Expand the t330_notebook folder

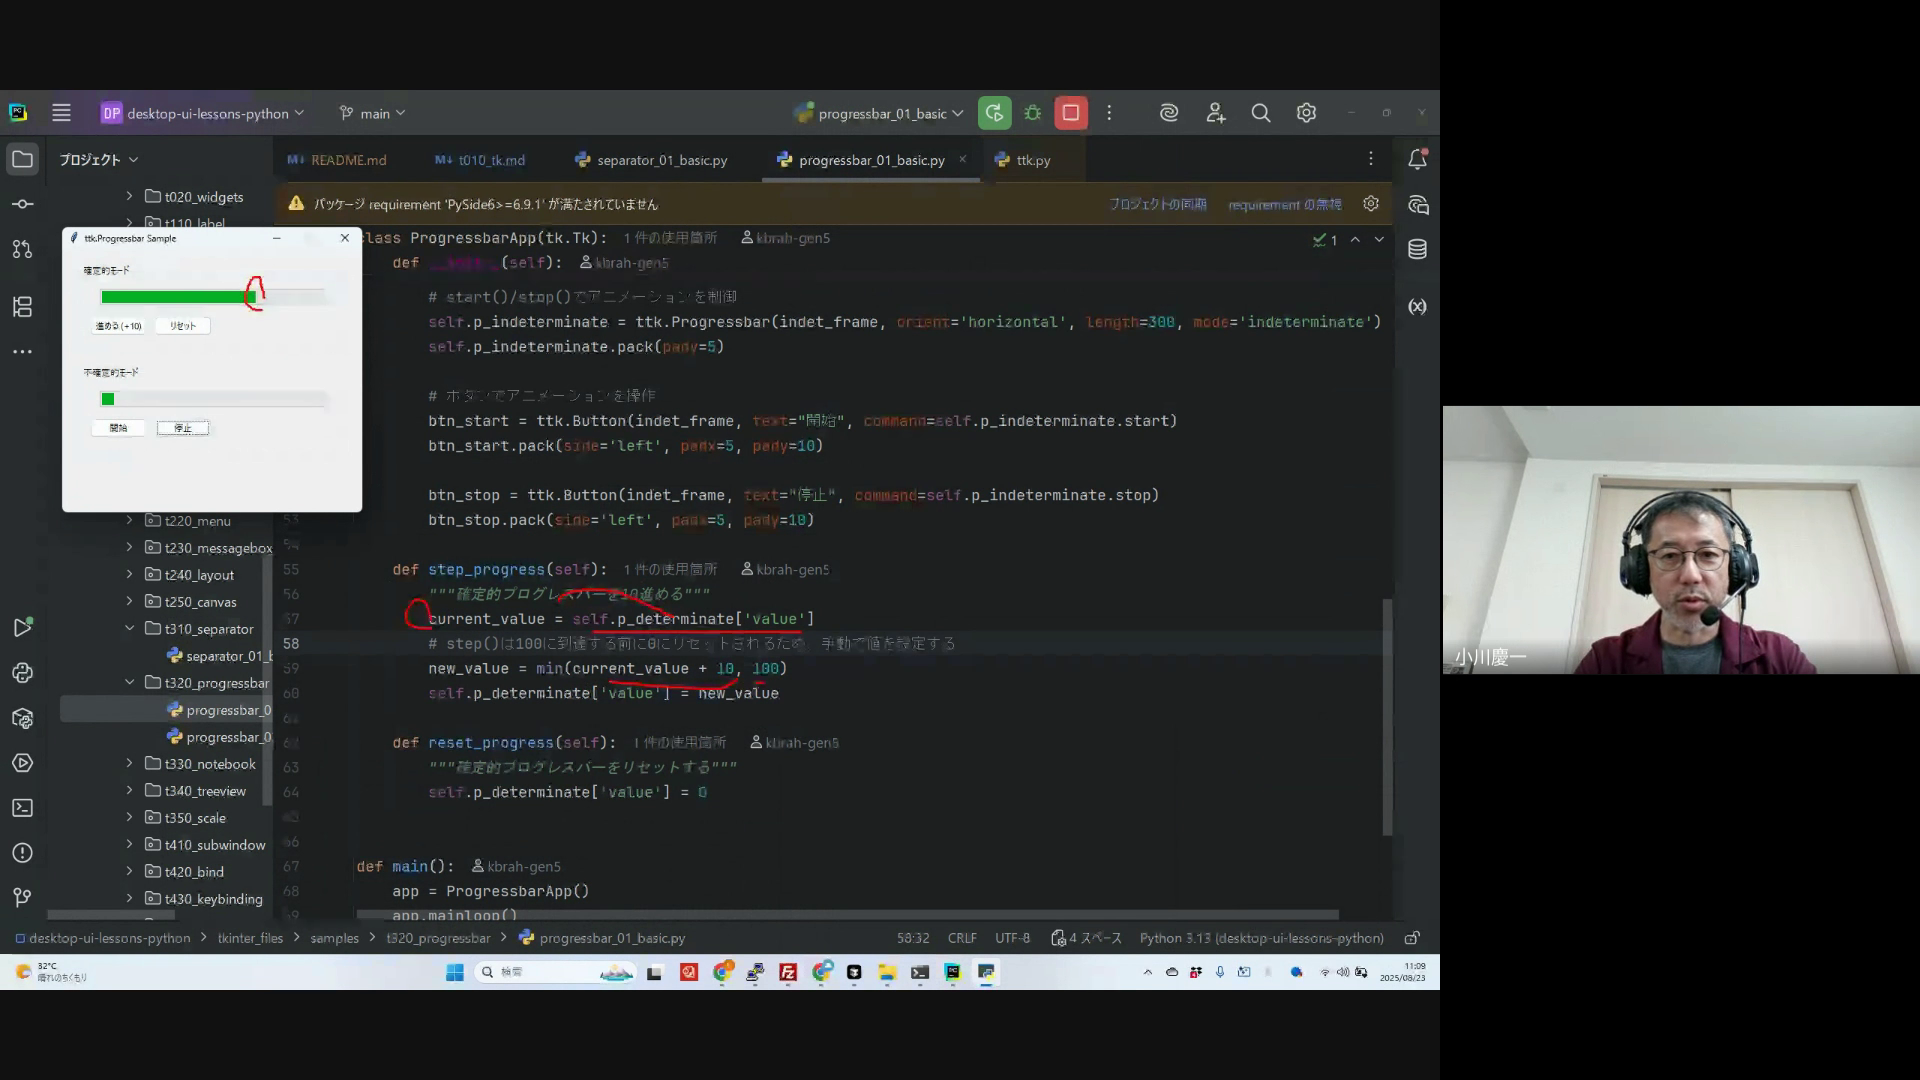tap(129, 763)
